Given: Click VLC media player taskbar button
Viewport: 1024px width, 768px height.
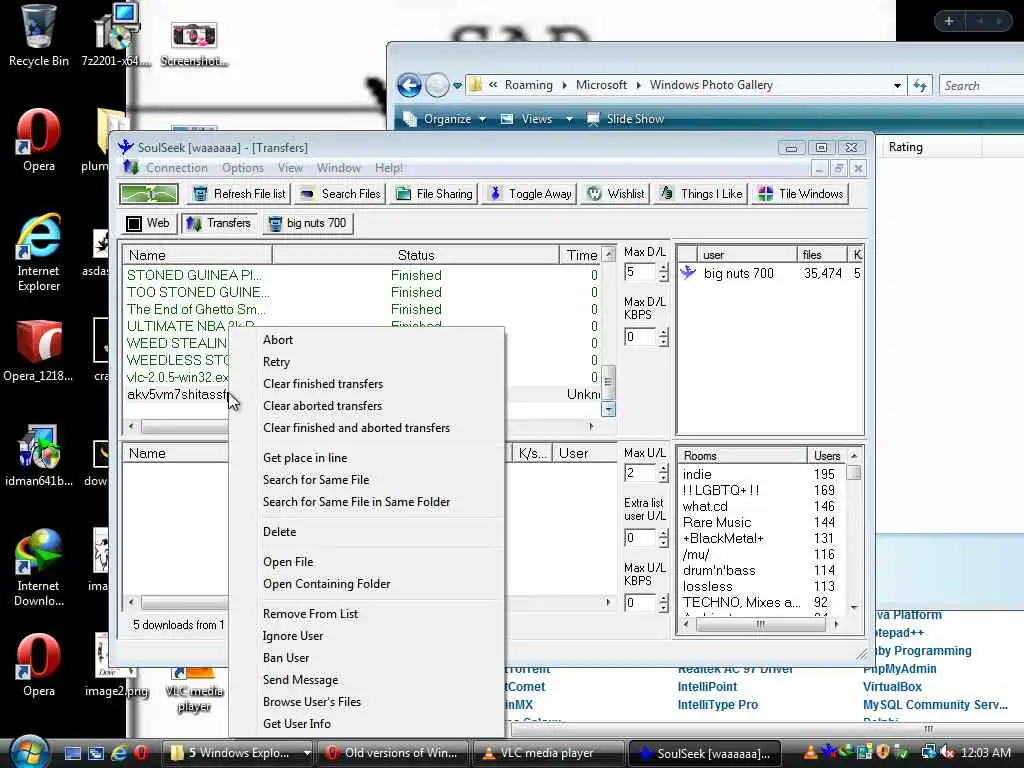Looking at the screenshot, I should tap(547, 753).
